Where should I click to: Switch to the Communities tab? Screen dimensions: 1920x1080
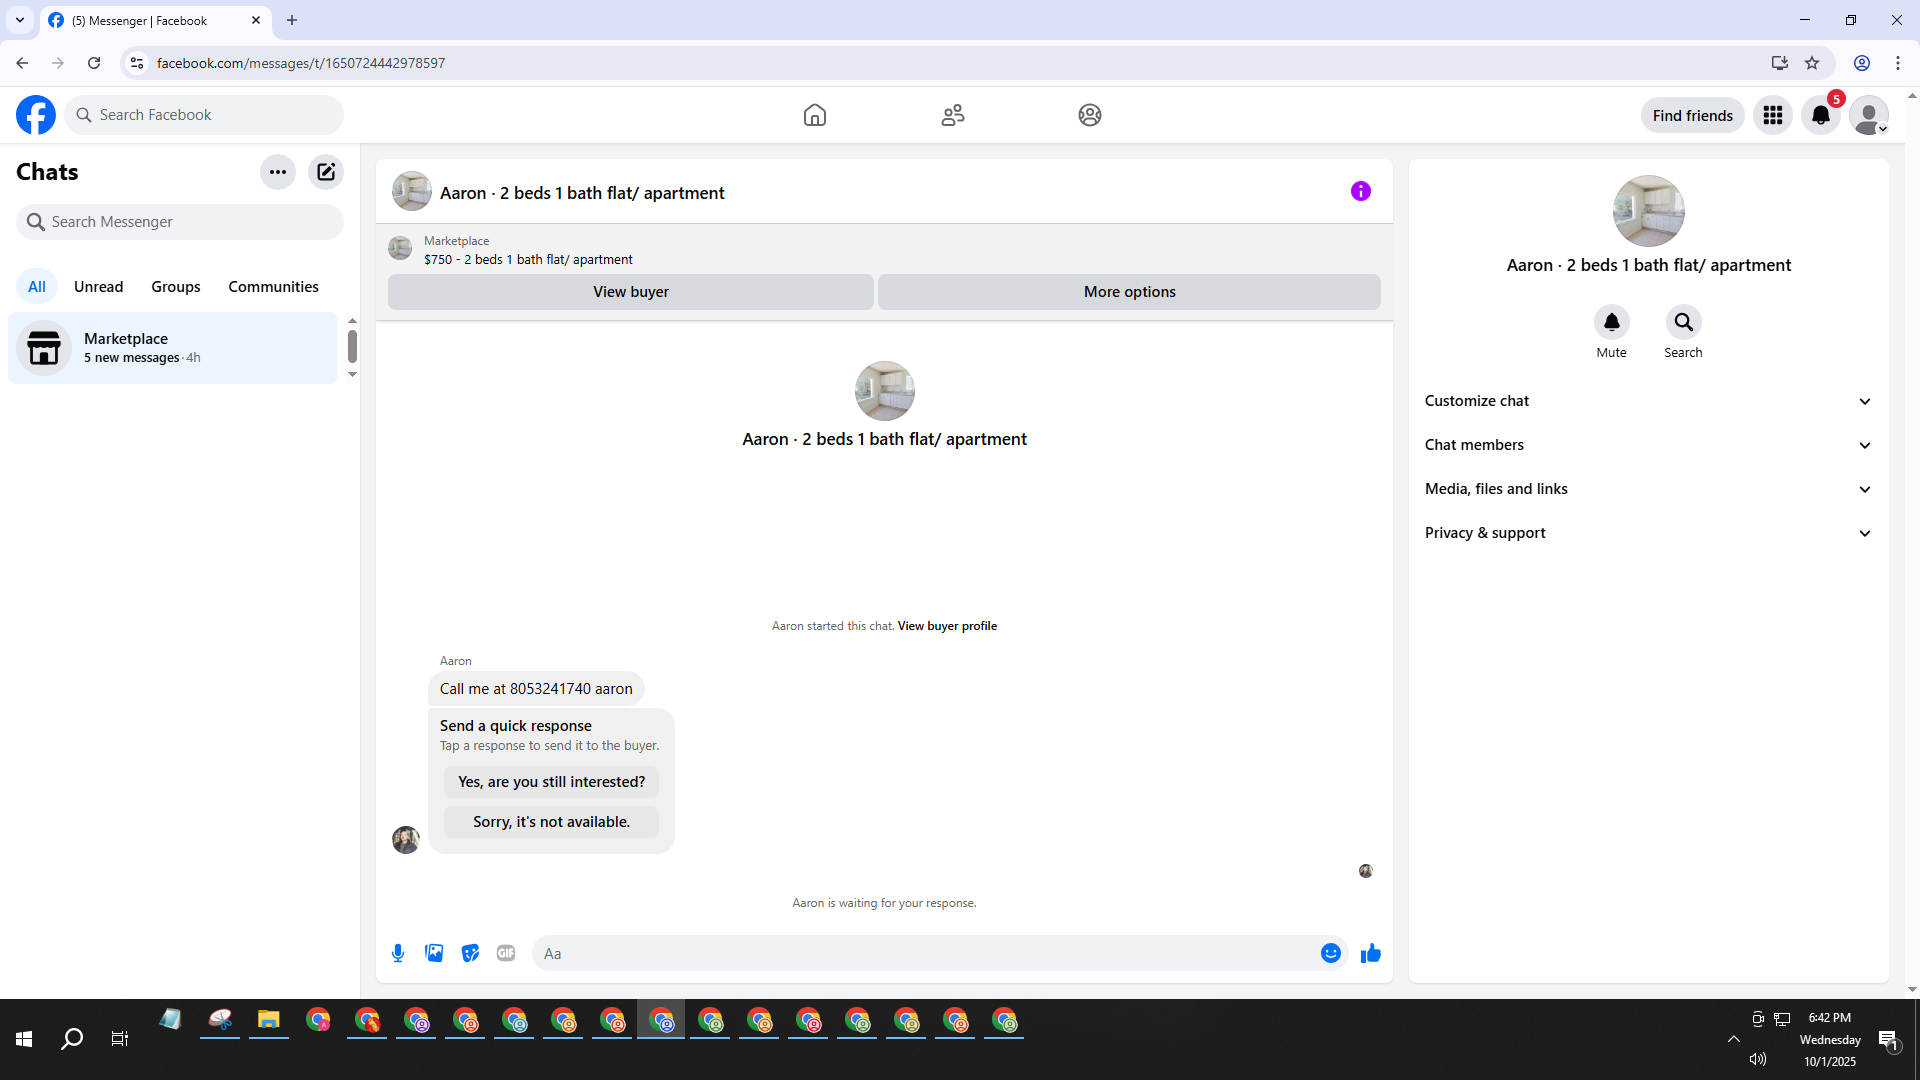point(274,287)
